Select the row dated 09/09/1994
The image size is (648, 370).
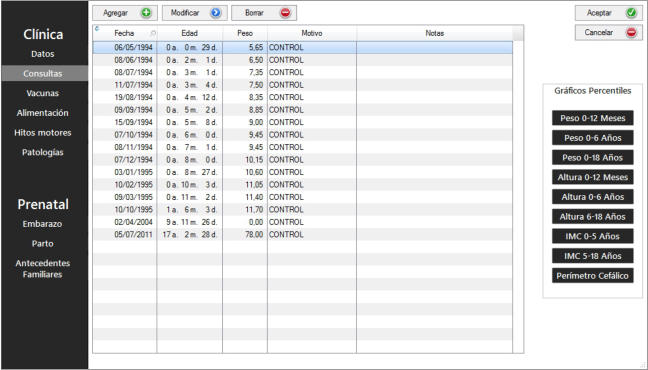pyautogui.click(x=303, y=110)
